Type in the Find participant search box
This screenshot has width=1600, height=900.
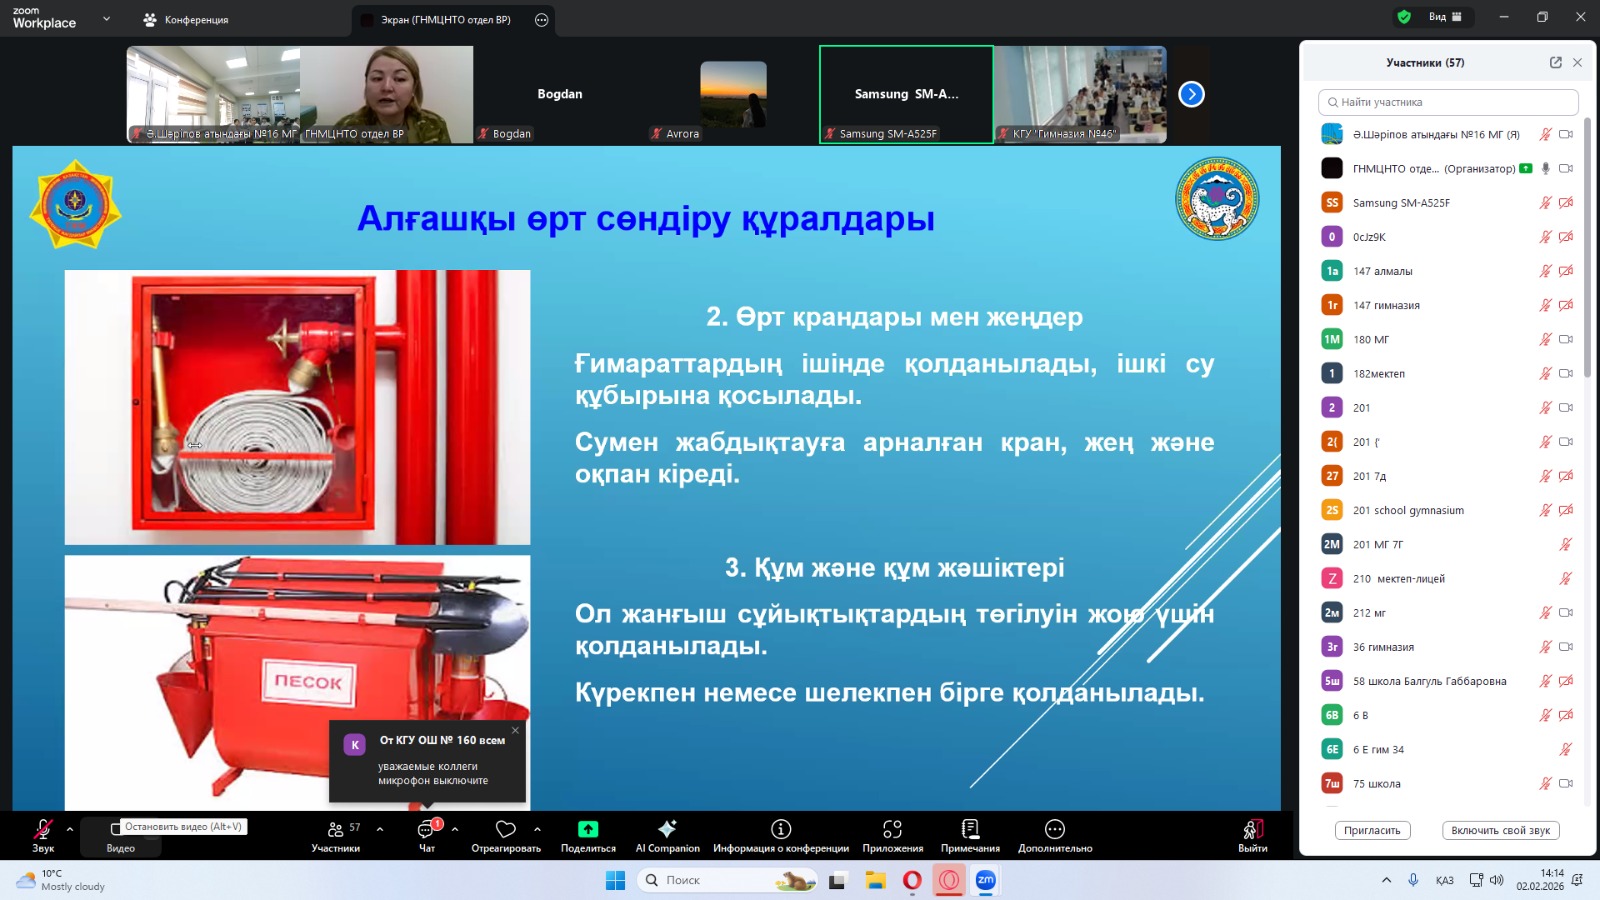click(1448, 102)
